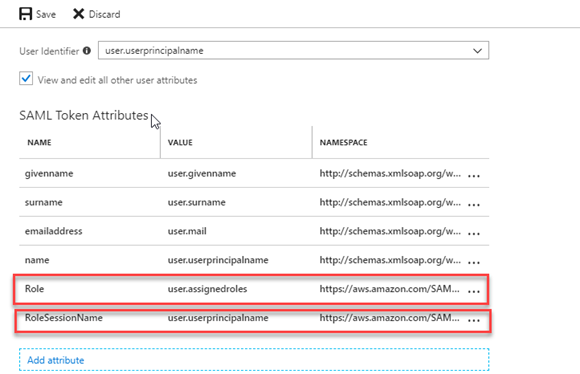Select the user.assignedroles value cell
The width and height of the screenshot is (580, 374).
coord(208,289)
